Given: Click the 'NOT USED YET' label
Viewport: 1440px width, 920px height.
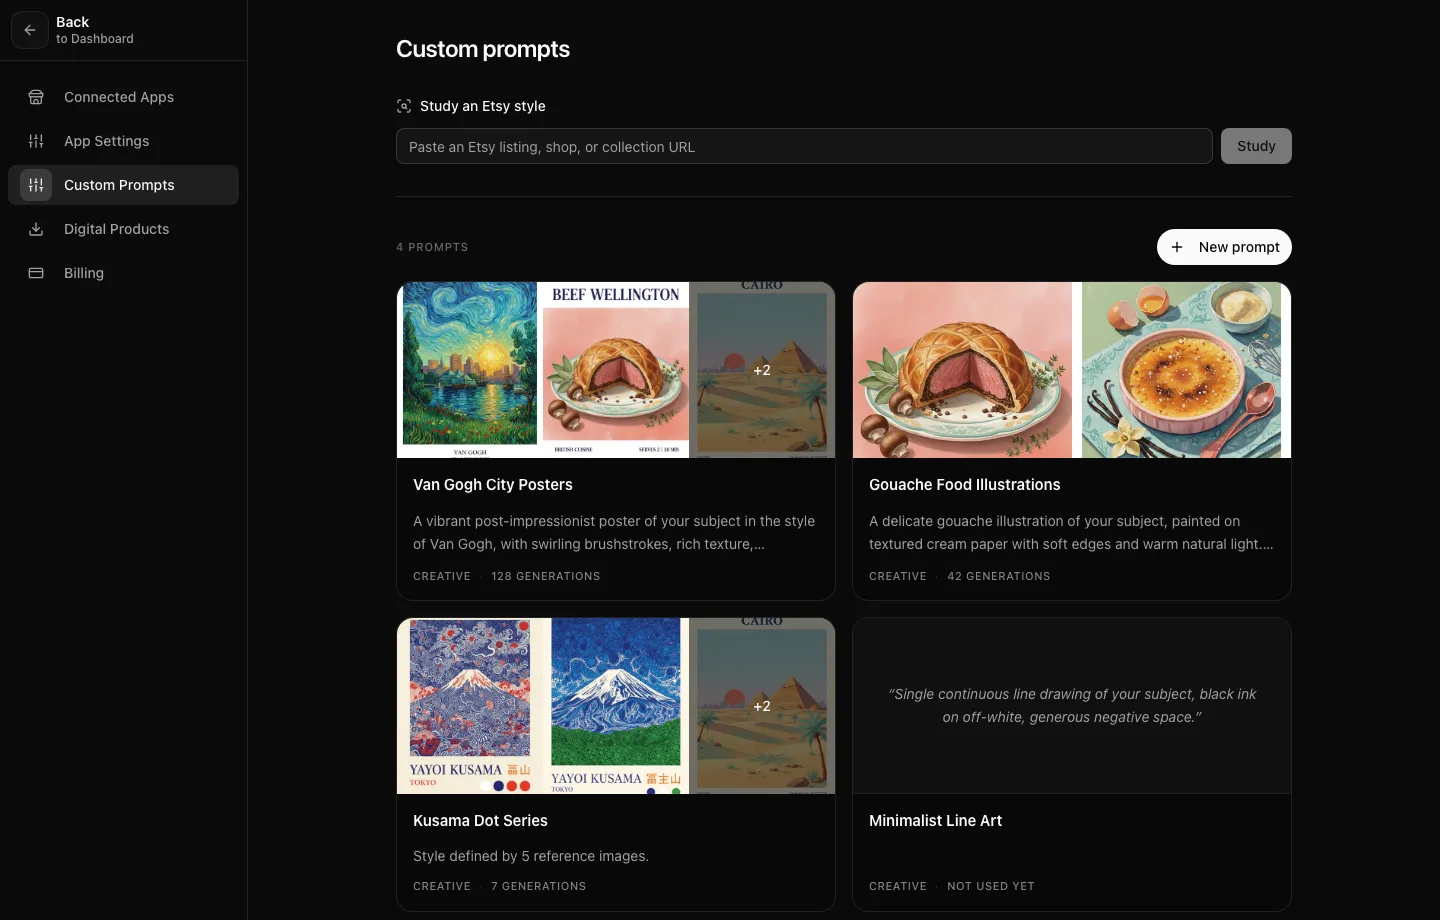Looking at the screenshot, I should click(x=991, y=886).
